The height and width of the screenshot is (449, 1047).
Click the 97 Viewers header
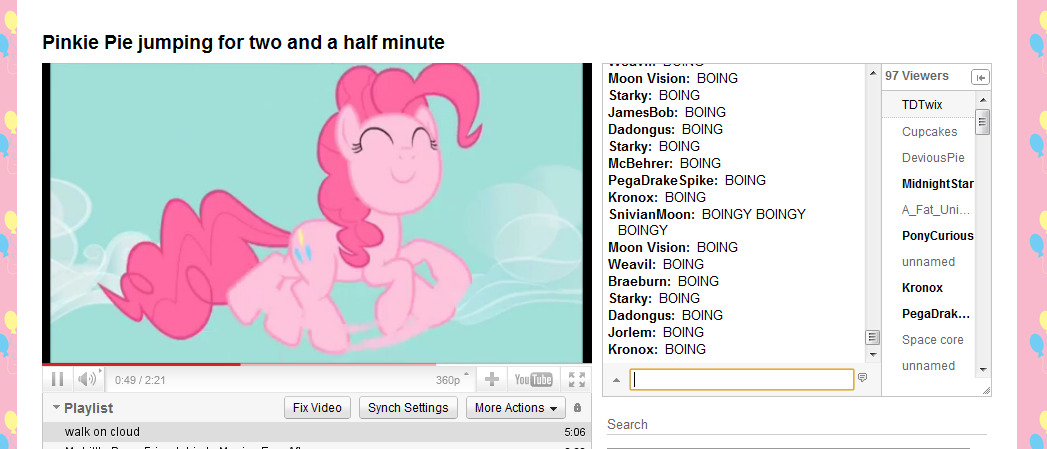(917, 76)
